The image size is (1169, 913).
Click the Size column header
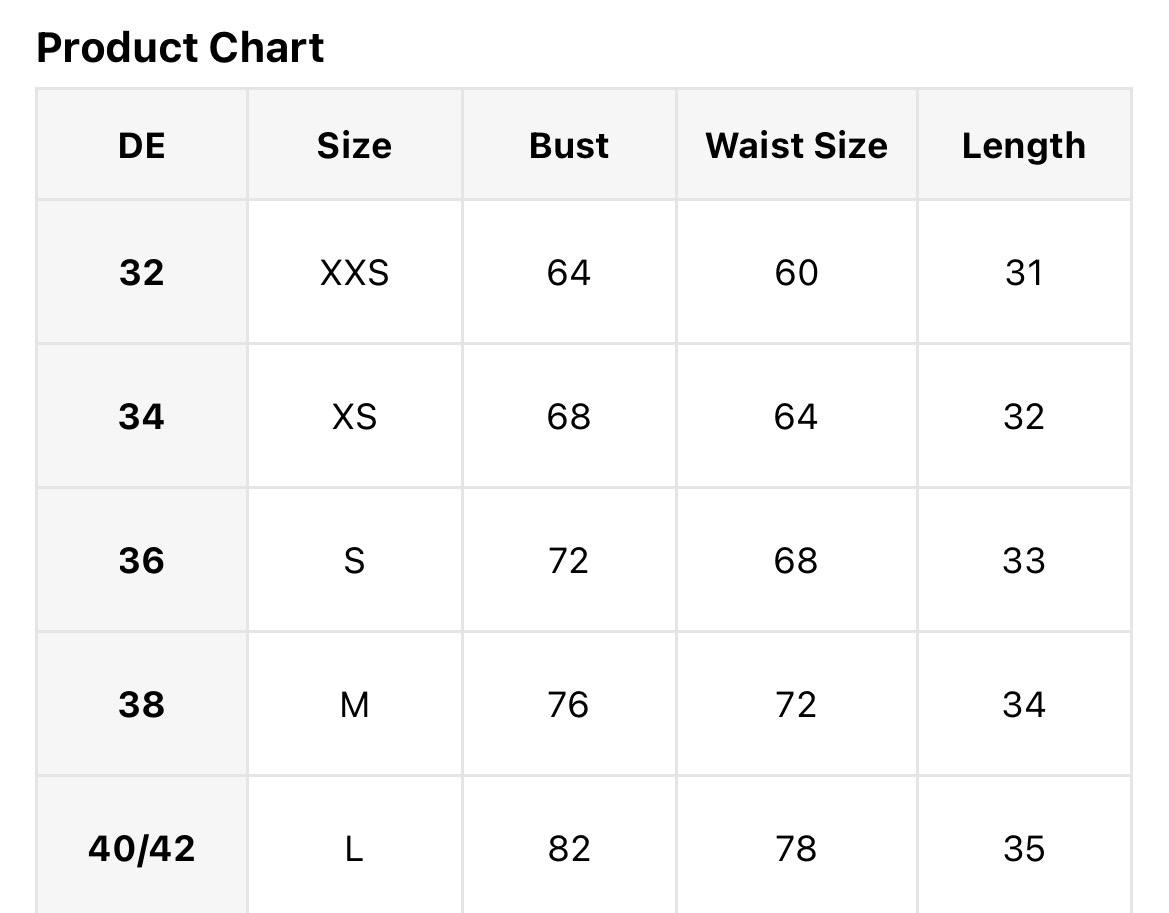pyautogui.click(x=354, y=145)
